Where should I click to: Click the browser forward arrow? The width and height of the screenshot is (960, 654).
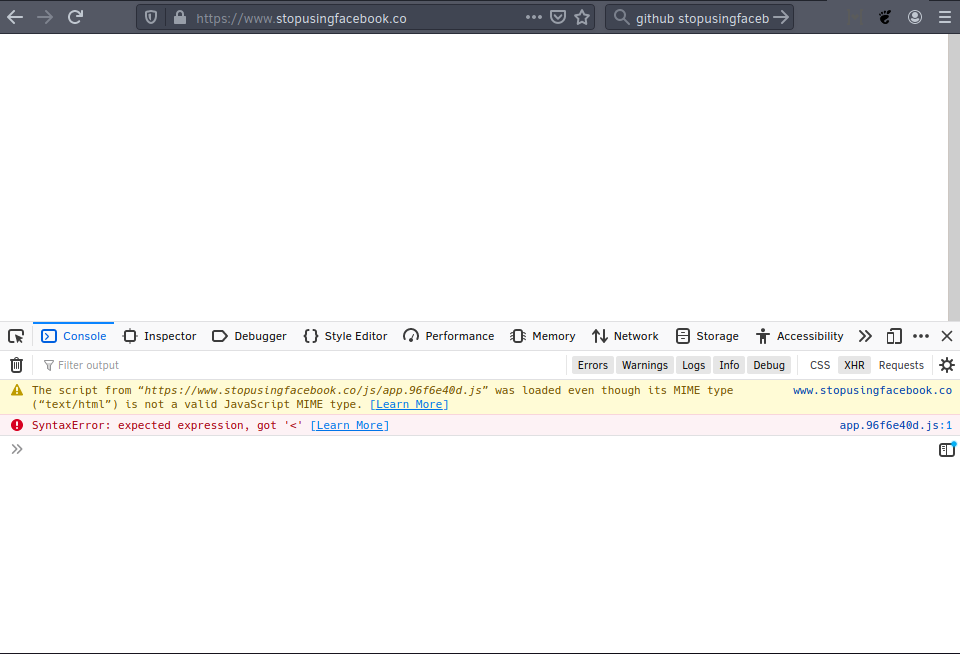click(x=45, y=17)
